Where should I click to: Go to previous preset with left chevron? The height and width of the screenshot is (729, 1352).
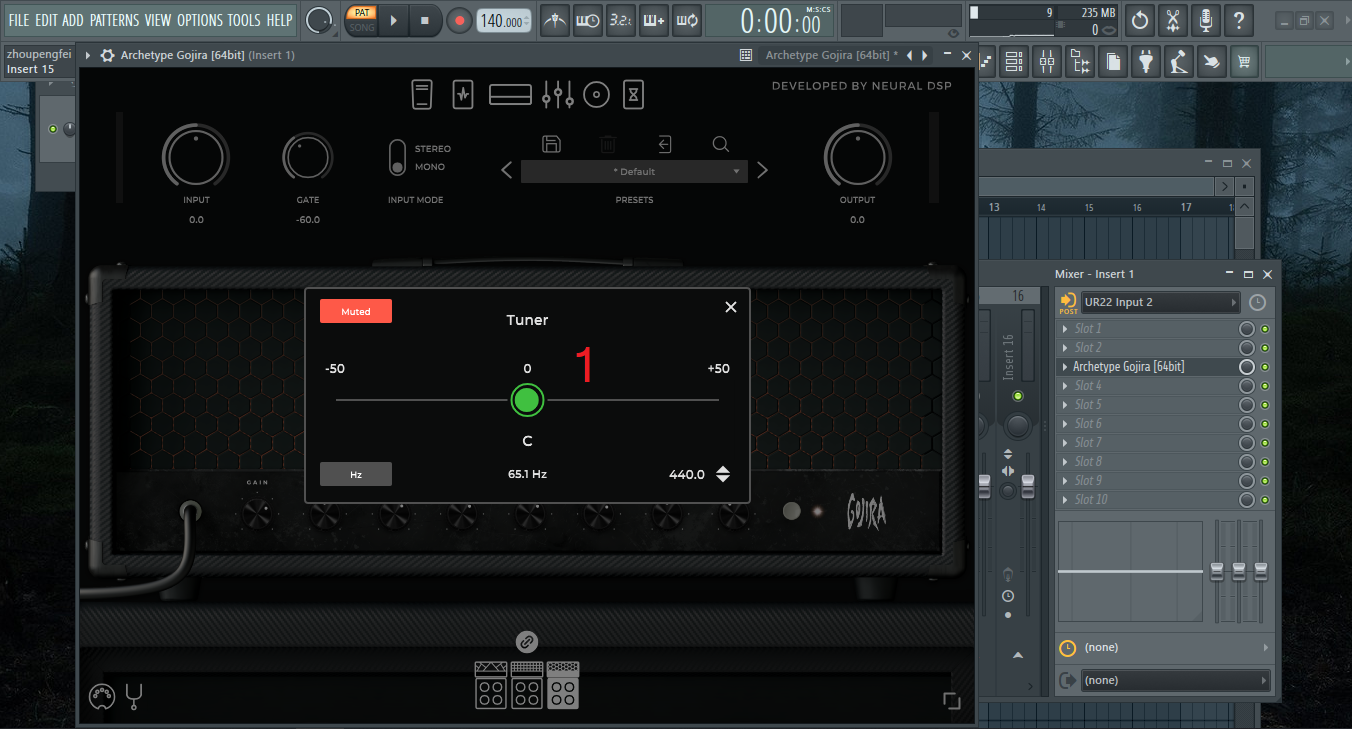(x=507, y=170)
